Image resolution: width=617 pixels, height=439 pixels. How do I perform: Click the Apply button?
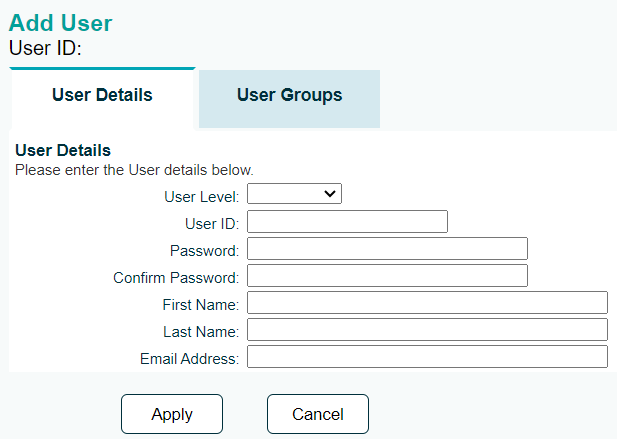[172, 414]
